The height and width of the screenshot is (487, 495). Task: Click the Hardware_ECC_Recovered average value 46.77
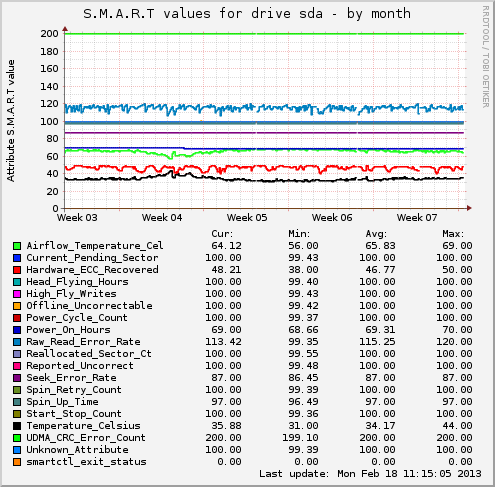380,270
